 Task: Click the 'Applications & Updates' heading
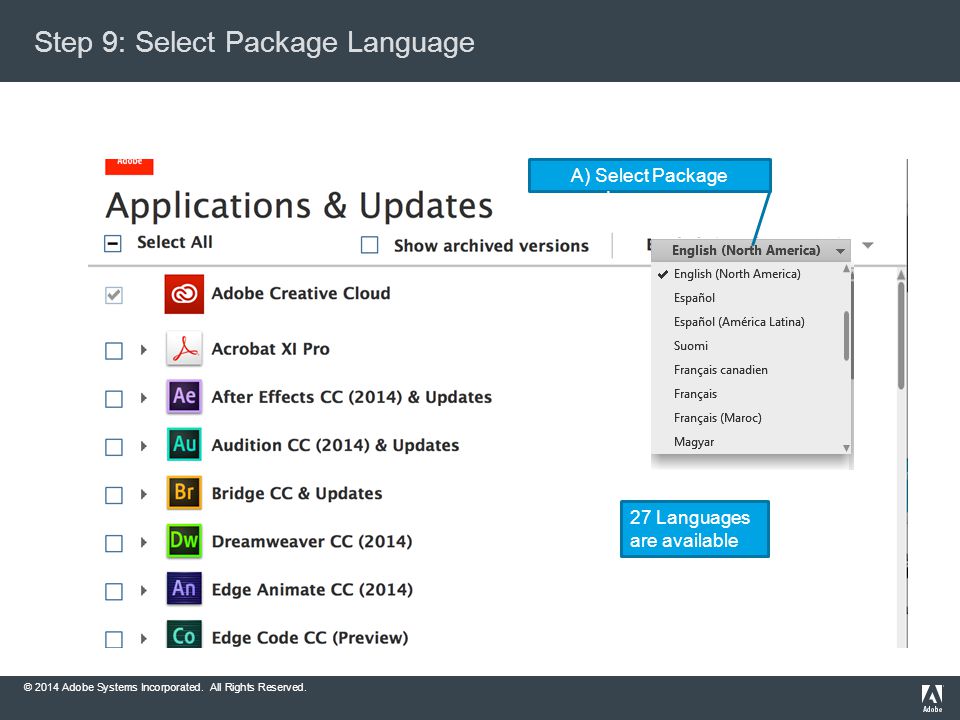tap(299, 205)
